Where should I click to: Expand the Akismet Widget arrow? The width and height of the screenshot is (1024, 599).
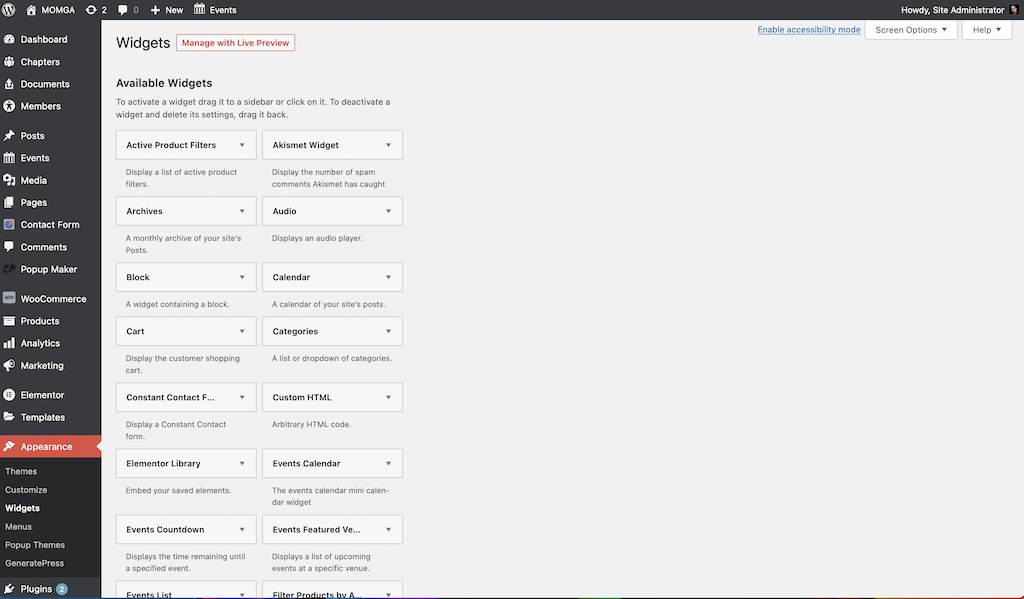point(388,145)
